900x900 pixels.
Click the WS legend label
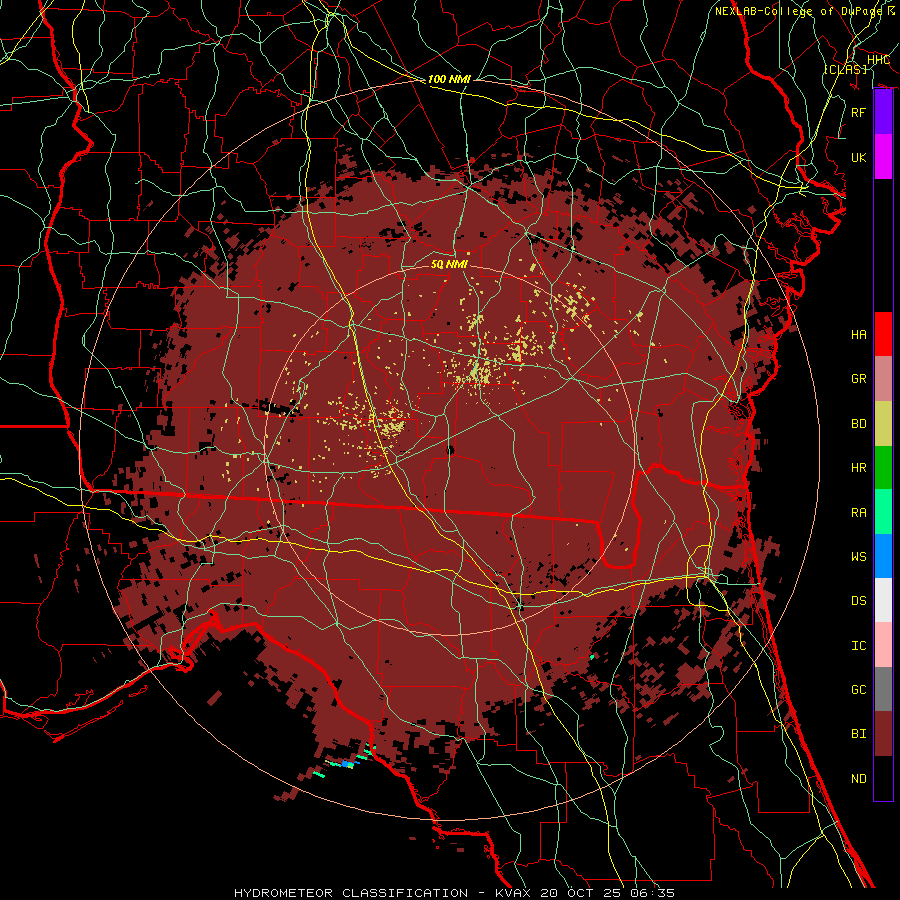pos(859,557)
